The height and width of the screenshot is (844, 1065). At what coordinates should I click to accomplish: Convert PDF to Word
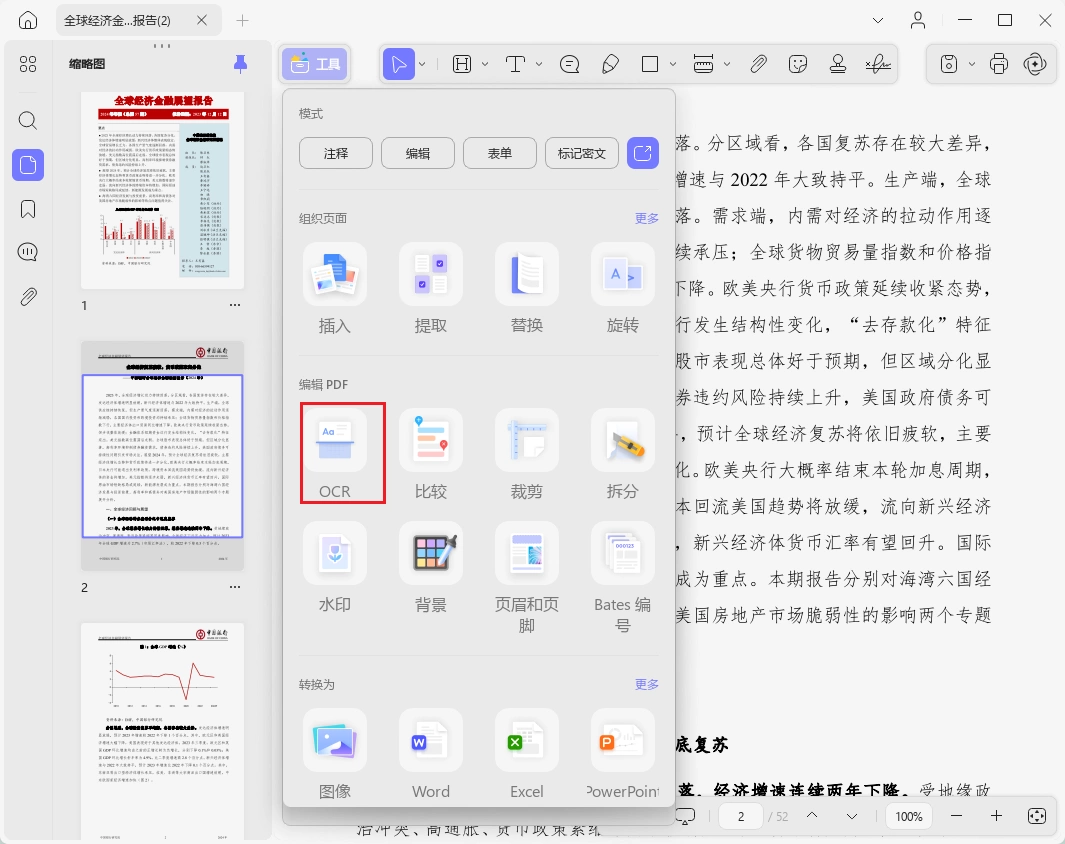pyautogui.click(x=431, y=754)
